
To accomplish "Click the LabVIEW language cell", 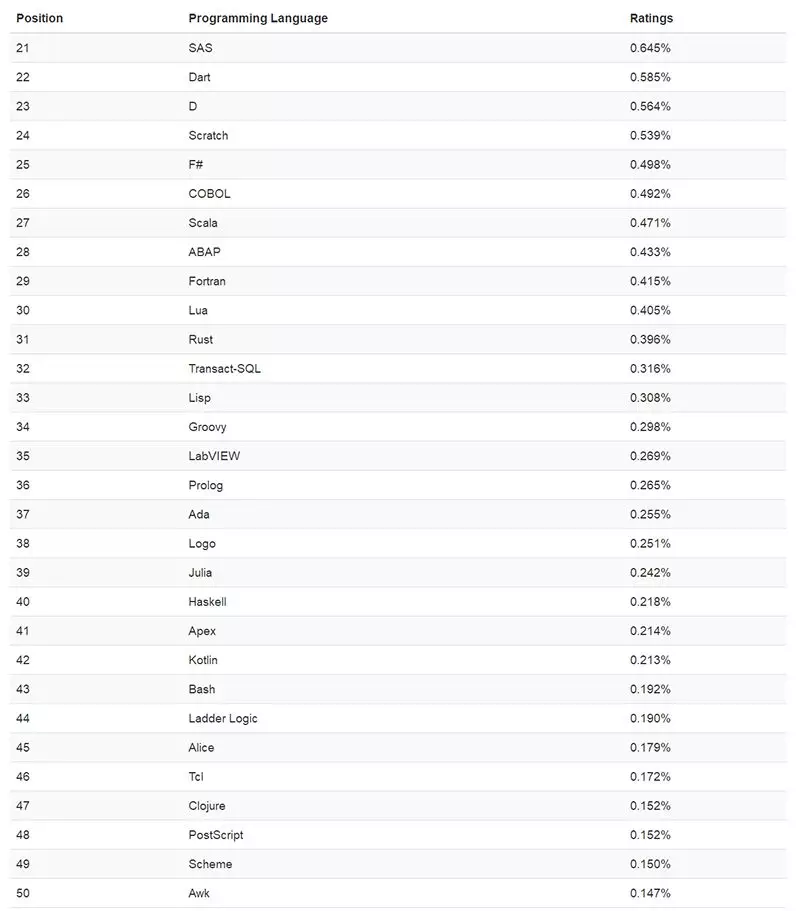I will (x=214, y=456).
